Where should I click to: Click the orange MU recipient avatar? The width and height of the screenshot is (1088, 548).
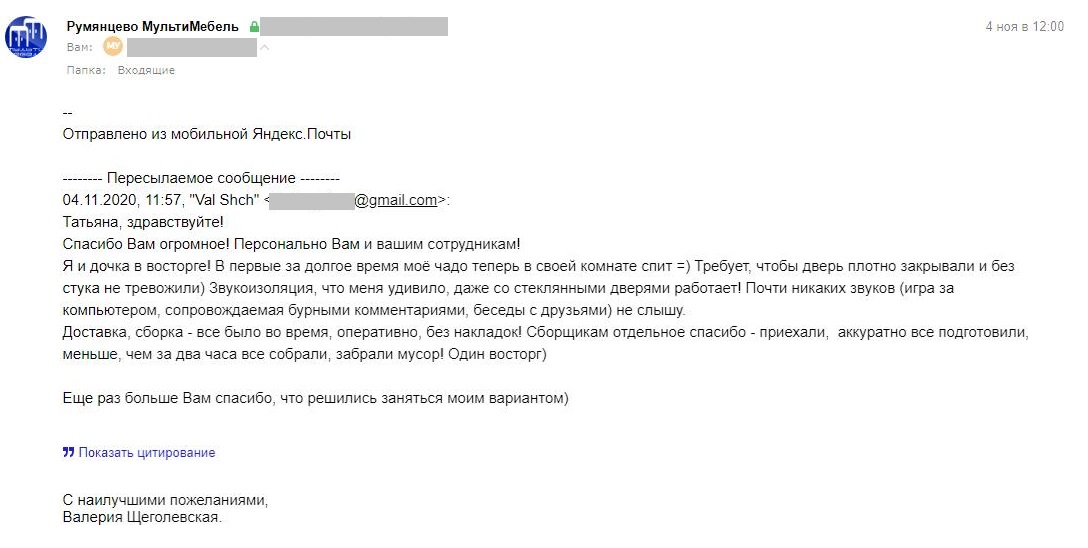click(112, 47)
